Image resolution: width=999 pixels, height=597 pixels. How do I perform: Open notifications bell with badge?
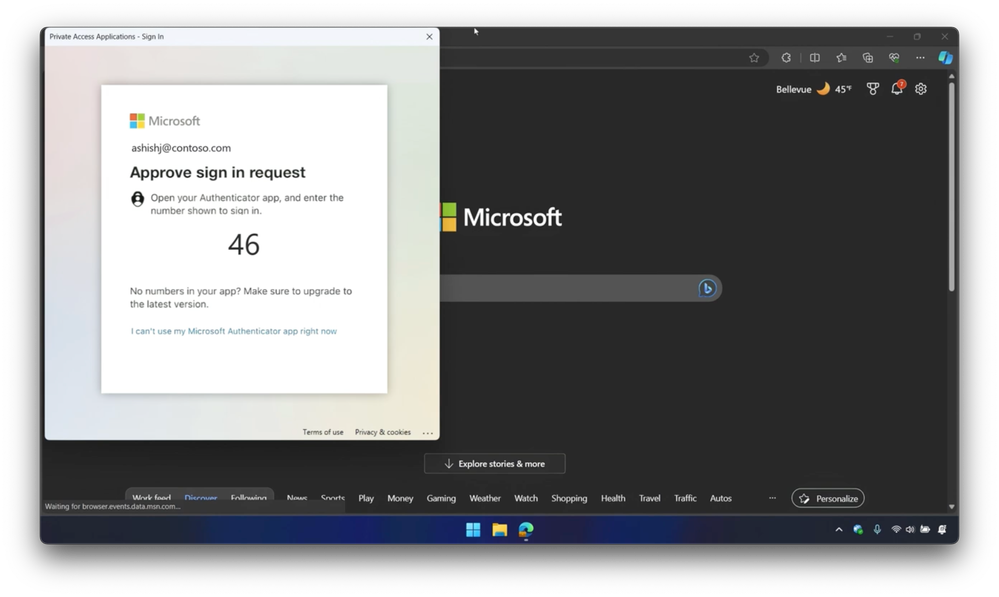click(897, 88)
